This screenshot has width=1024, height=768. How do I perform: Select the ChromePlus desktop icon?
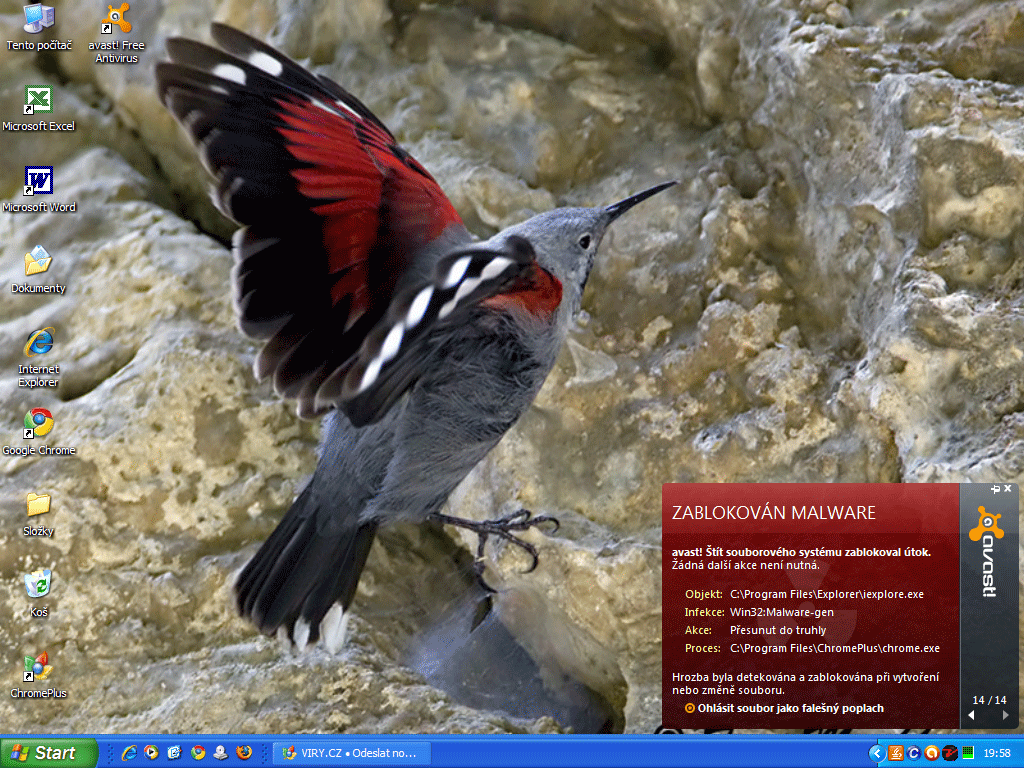(x=38, y=667)
